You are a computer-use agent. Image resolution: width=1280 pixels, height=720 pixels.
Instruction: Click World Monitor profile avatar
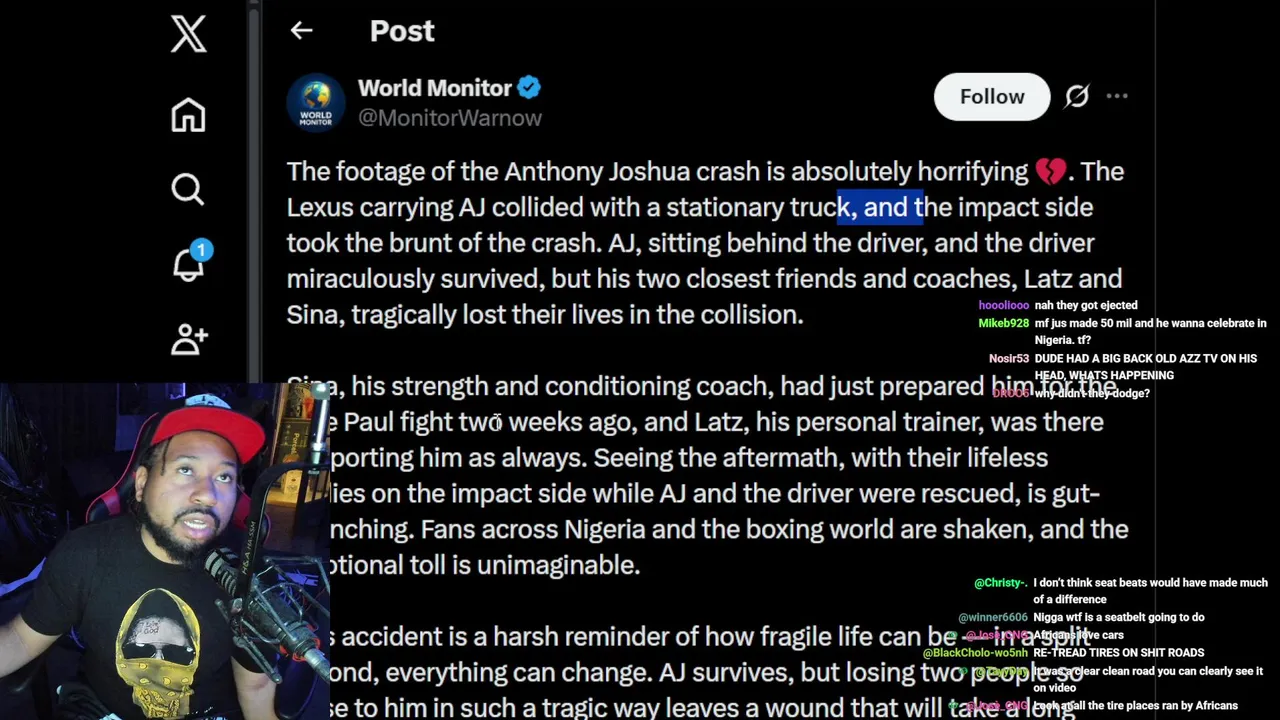coord(316,102)
